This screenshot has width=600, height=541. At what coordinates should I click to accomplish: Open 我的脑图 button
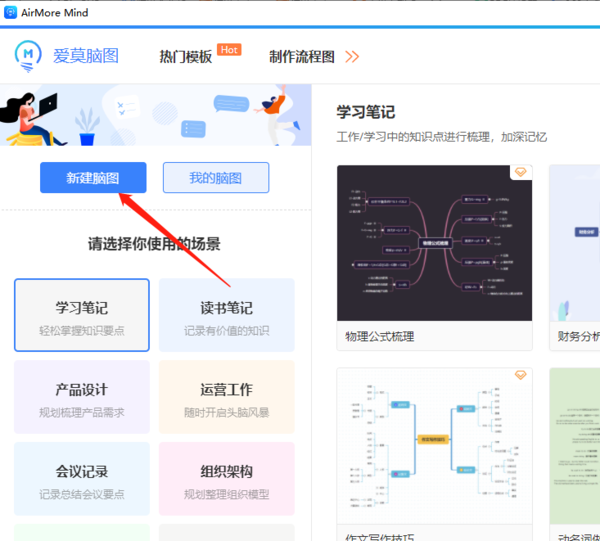click(x=216, y=178)
